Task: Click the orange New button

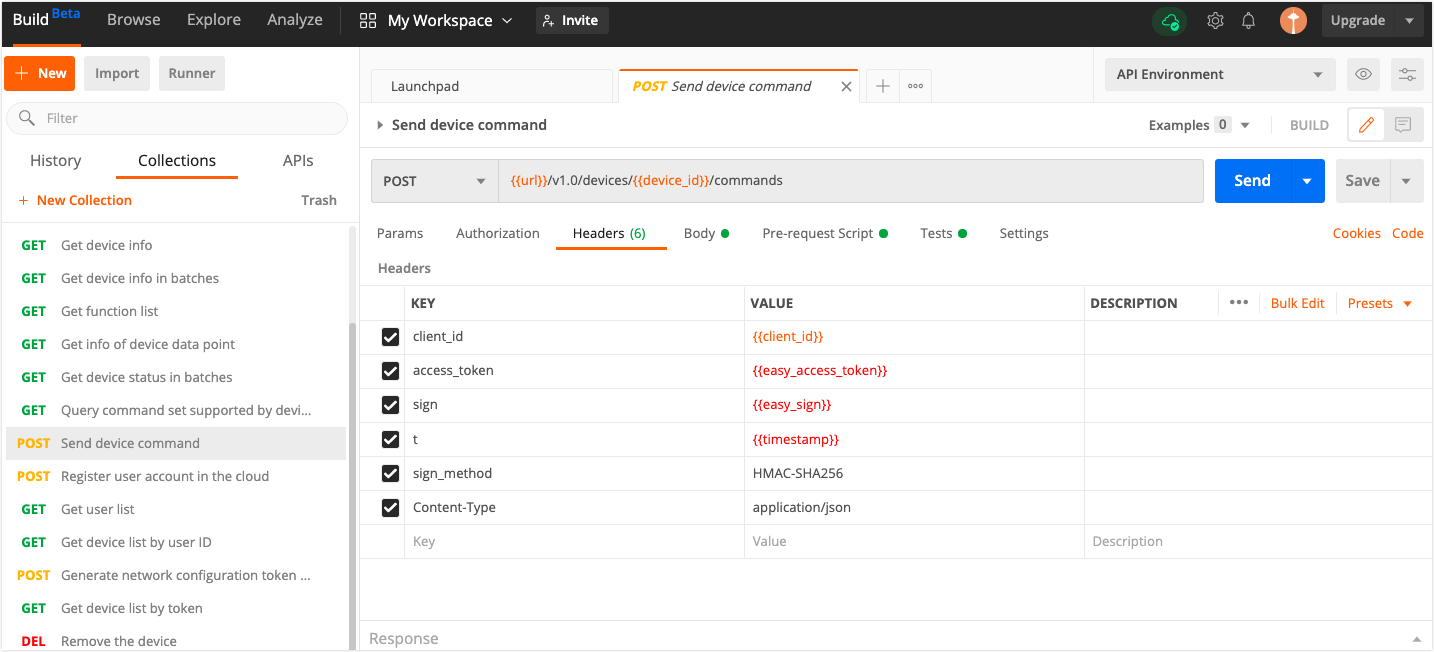Action: [40, 73]
